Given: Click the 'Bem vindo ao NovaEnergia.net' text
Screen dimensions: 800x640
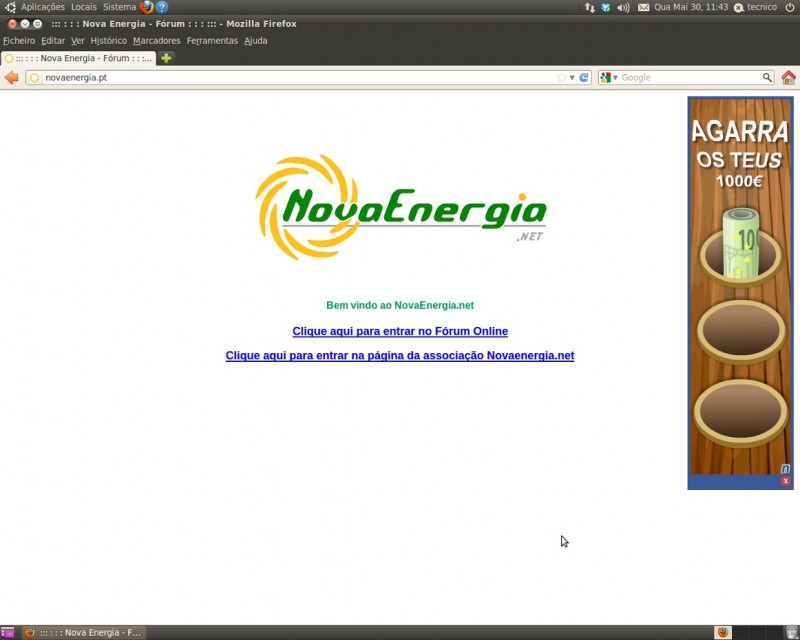Looking at the screenshot, I should (x=400, y=305).
